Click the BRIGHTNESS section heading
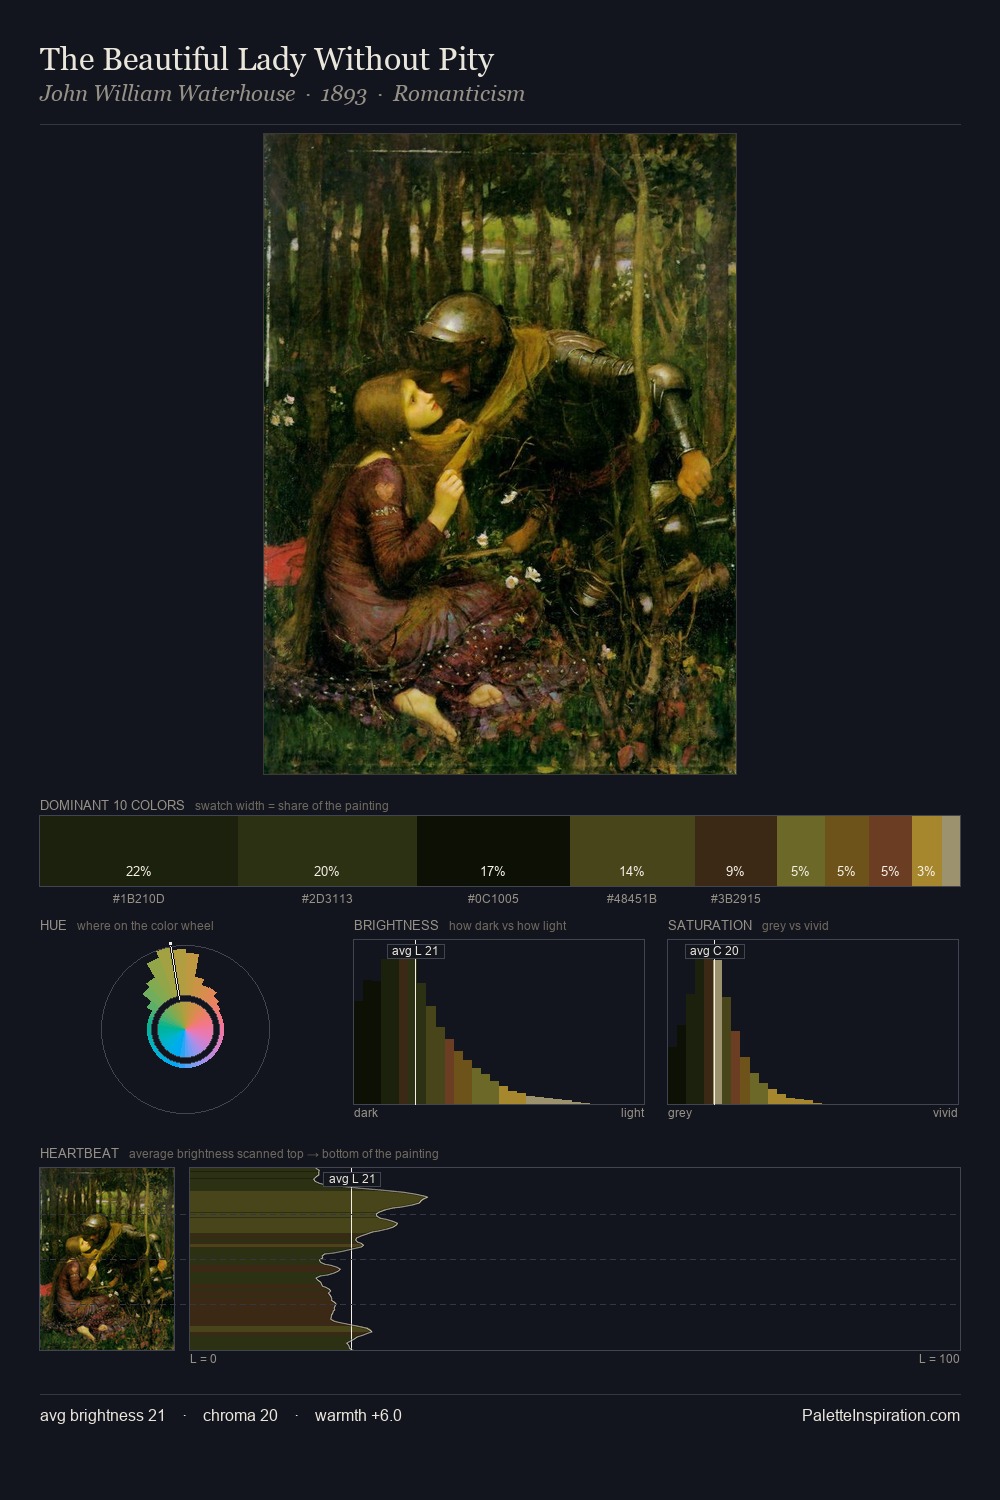 (x=396, y=925)
